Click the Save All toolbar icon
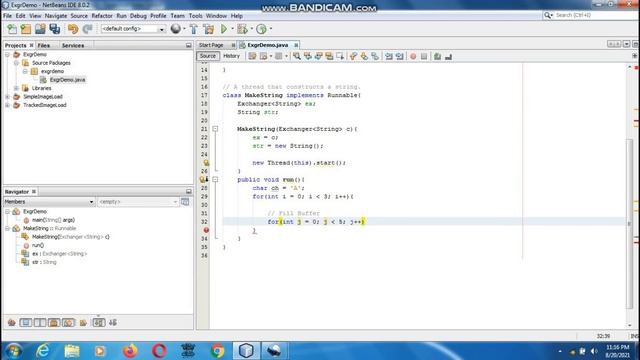Image resolution: width=640 pixels, height=360 pixels. pyautogui.click(x=54, y=29)
